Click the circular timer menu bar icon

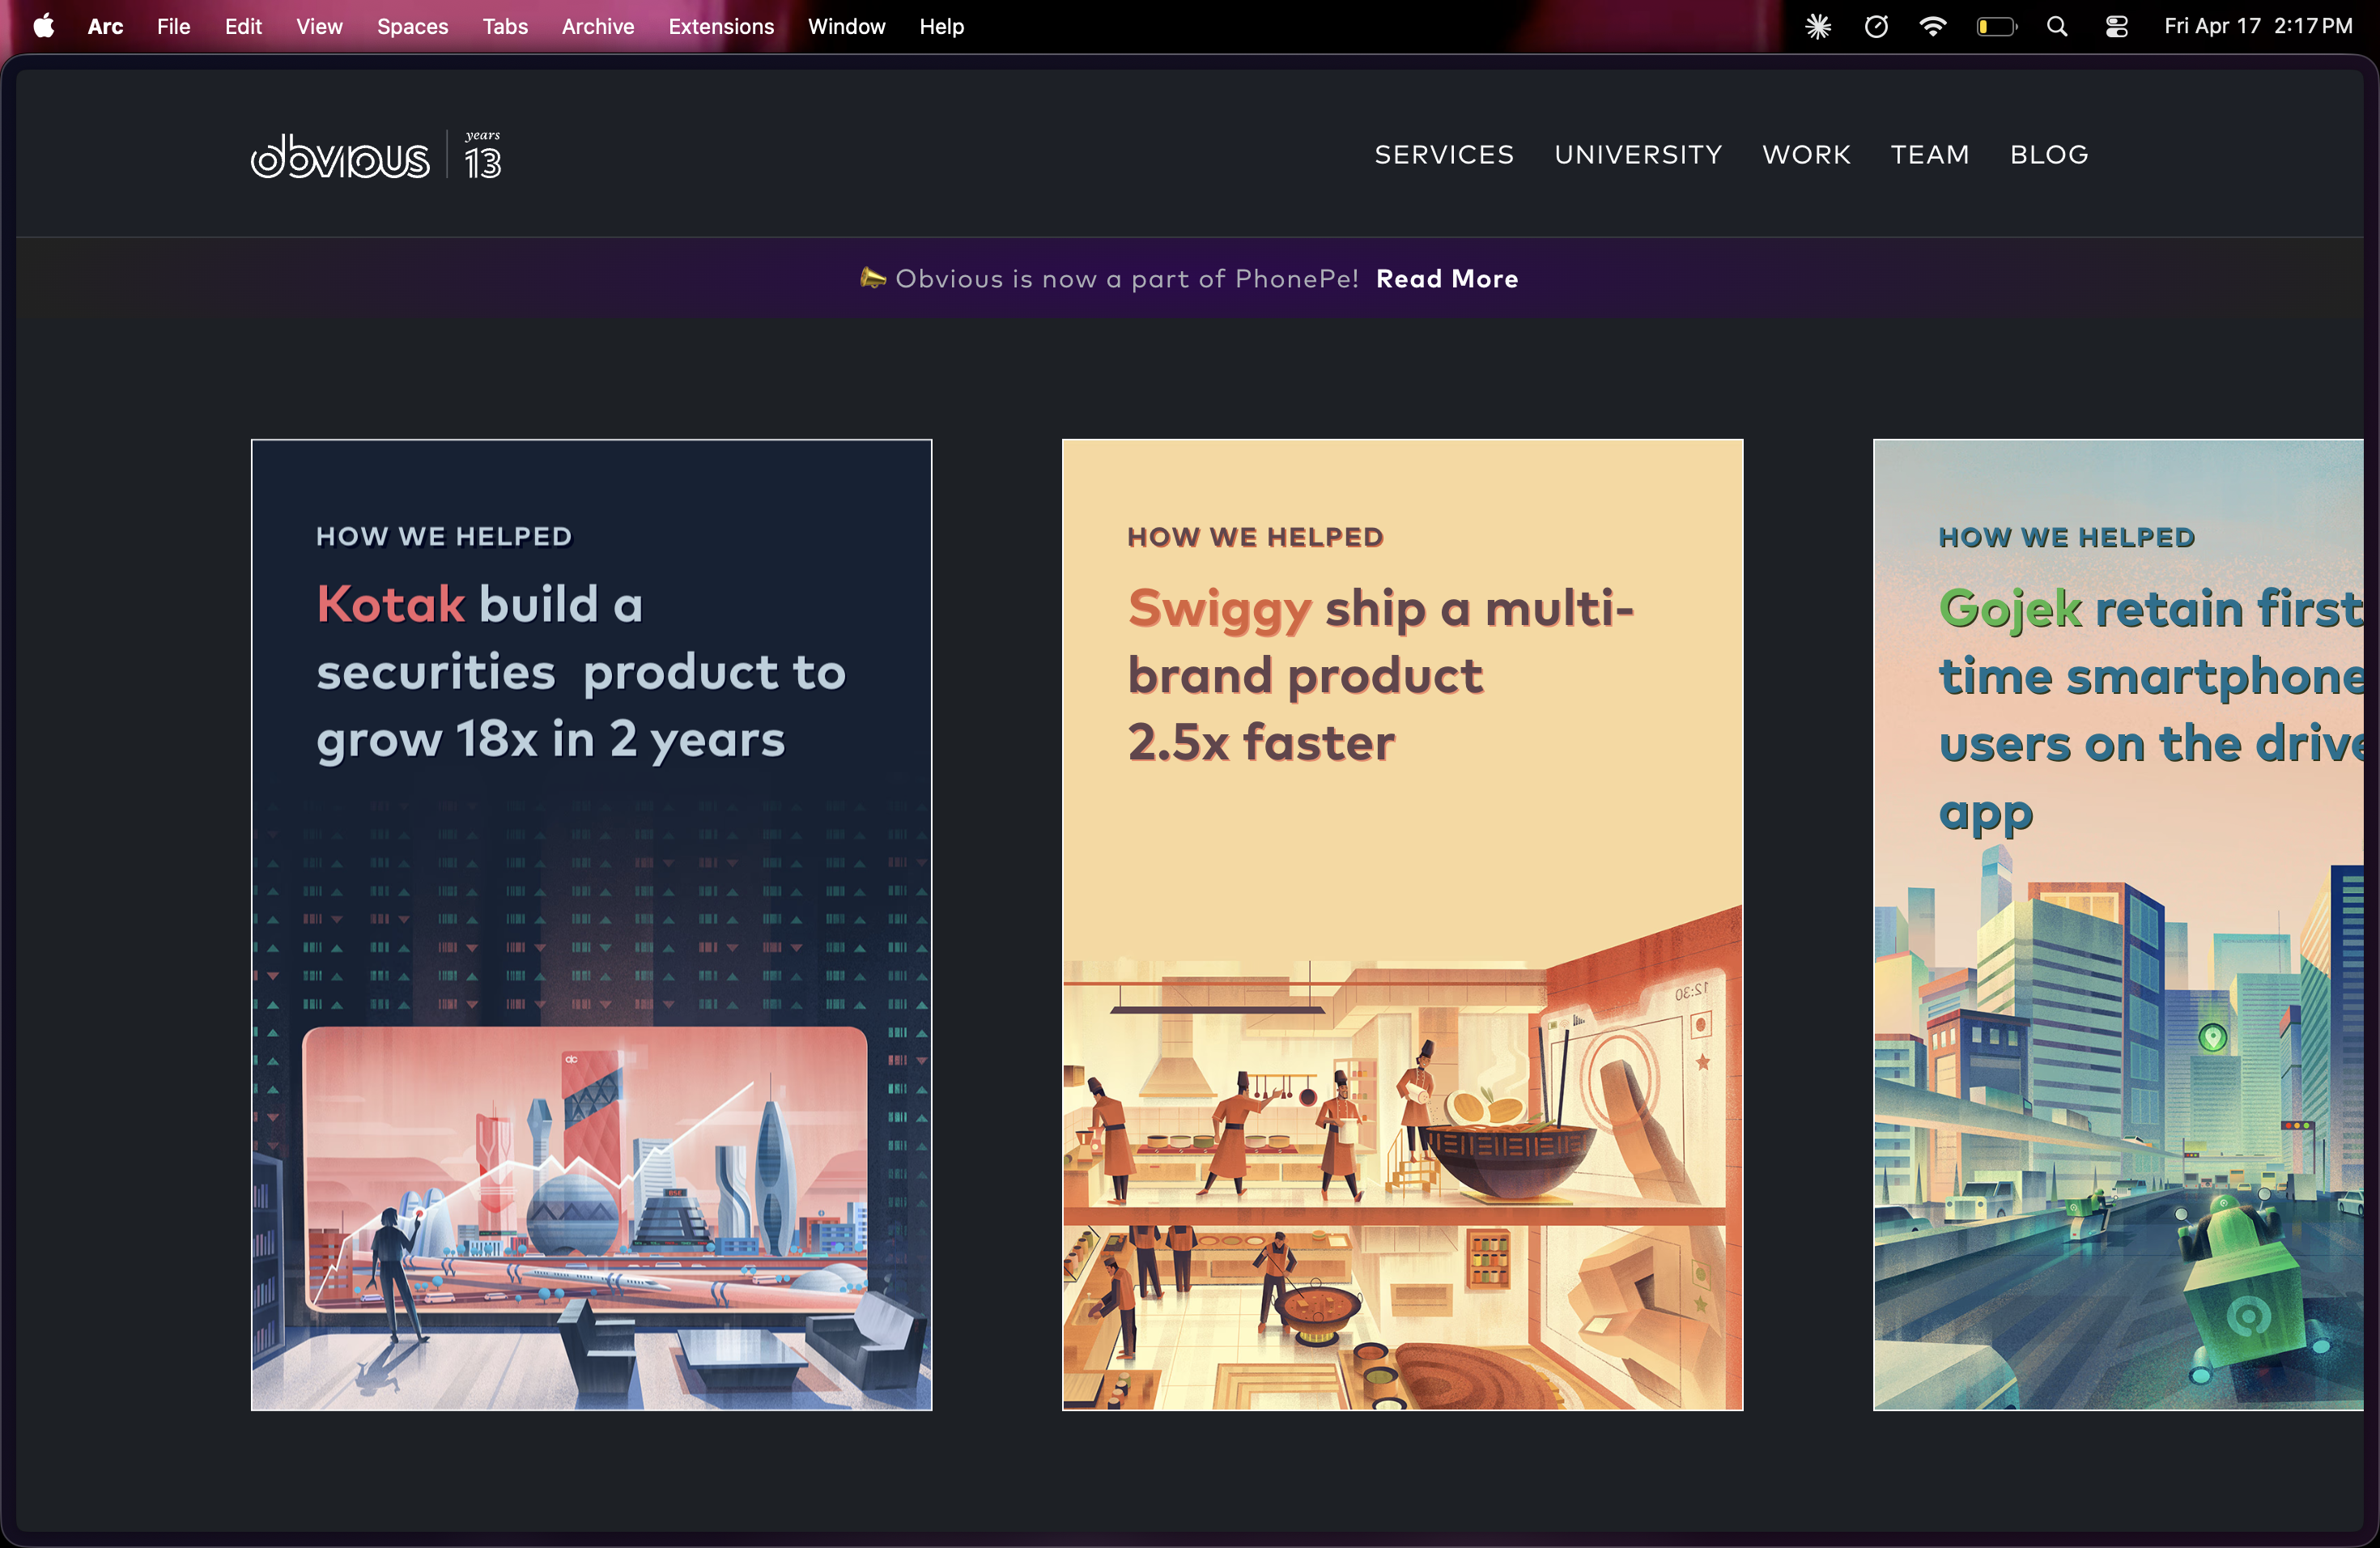[x=1876, y=26]
